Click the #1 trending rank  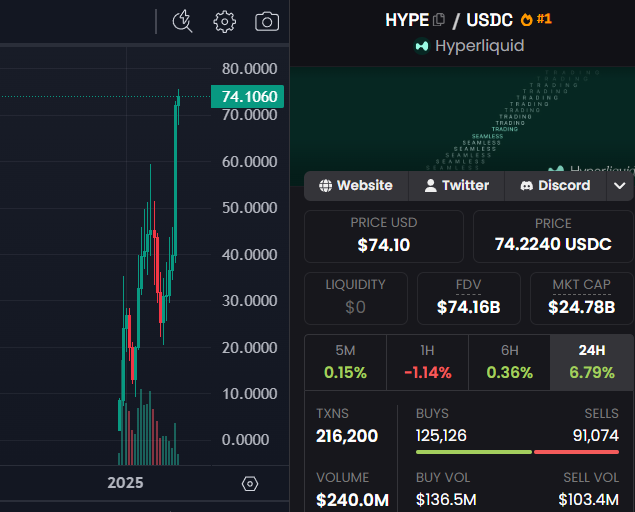pyautogui.click(x=544, y=19)
